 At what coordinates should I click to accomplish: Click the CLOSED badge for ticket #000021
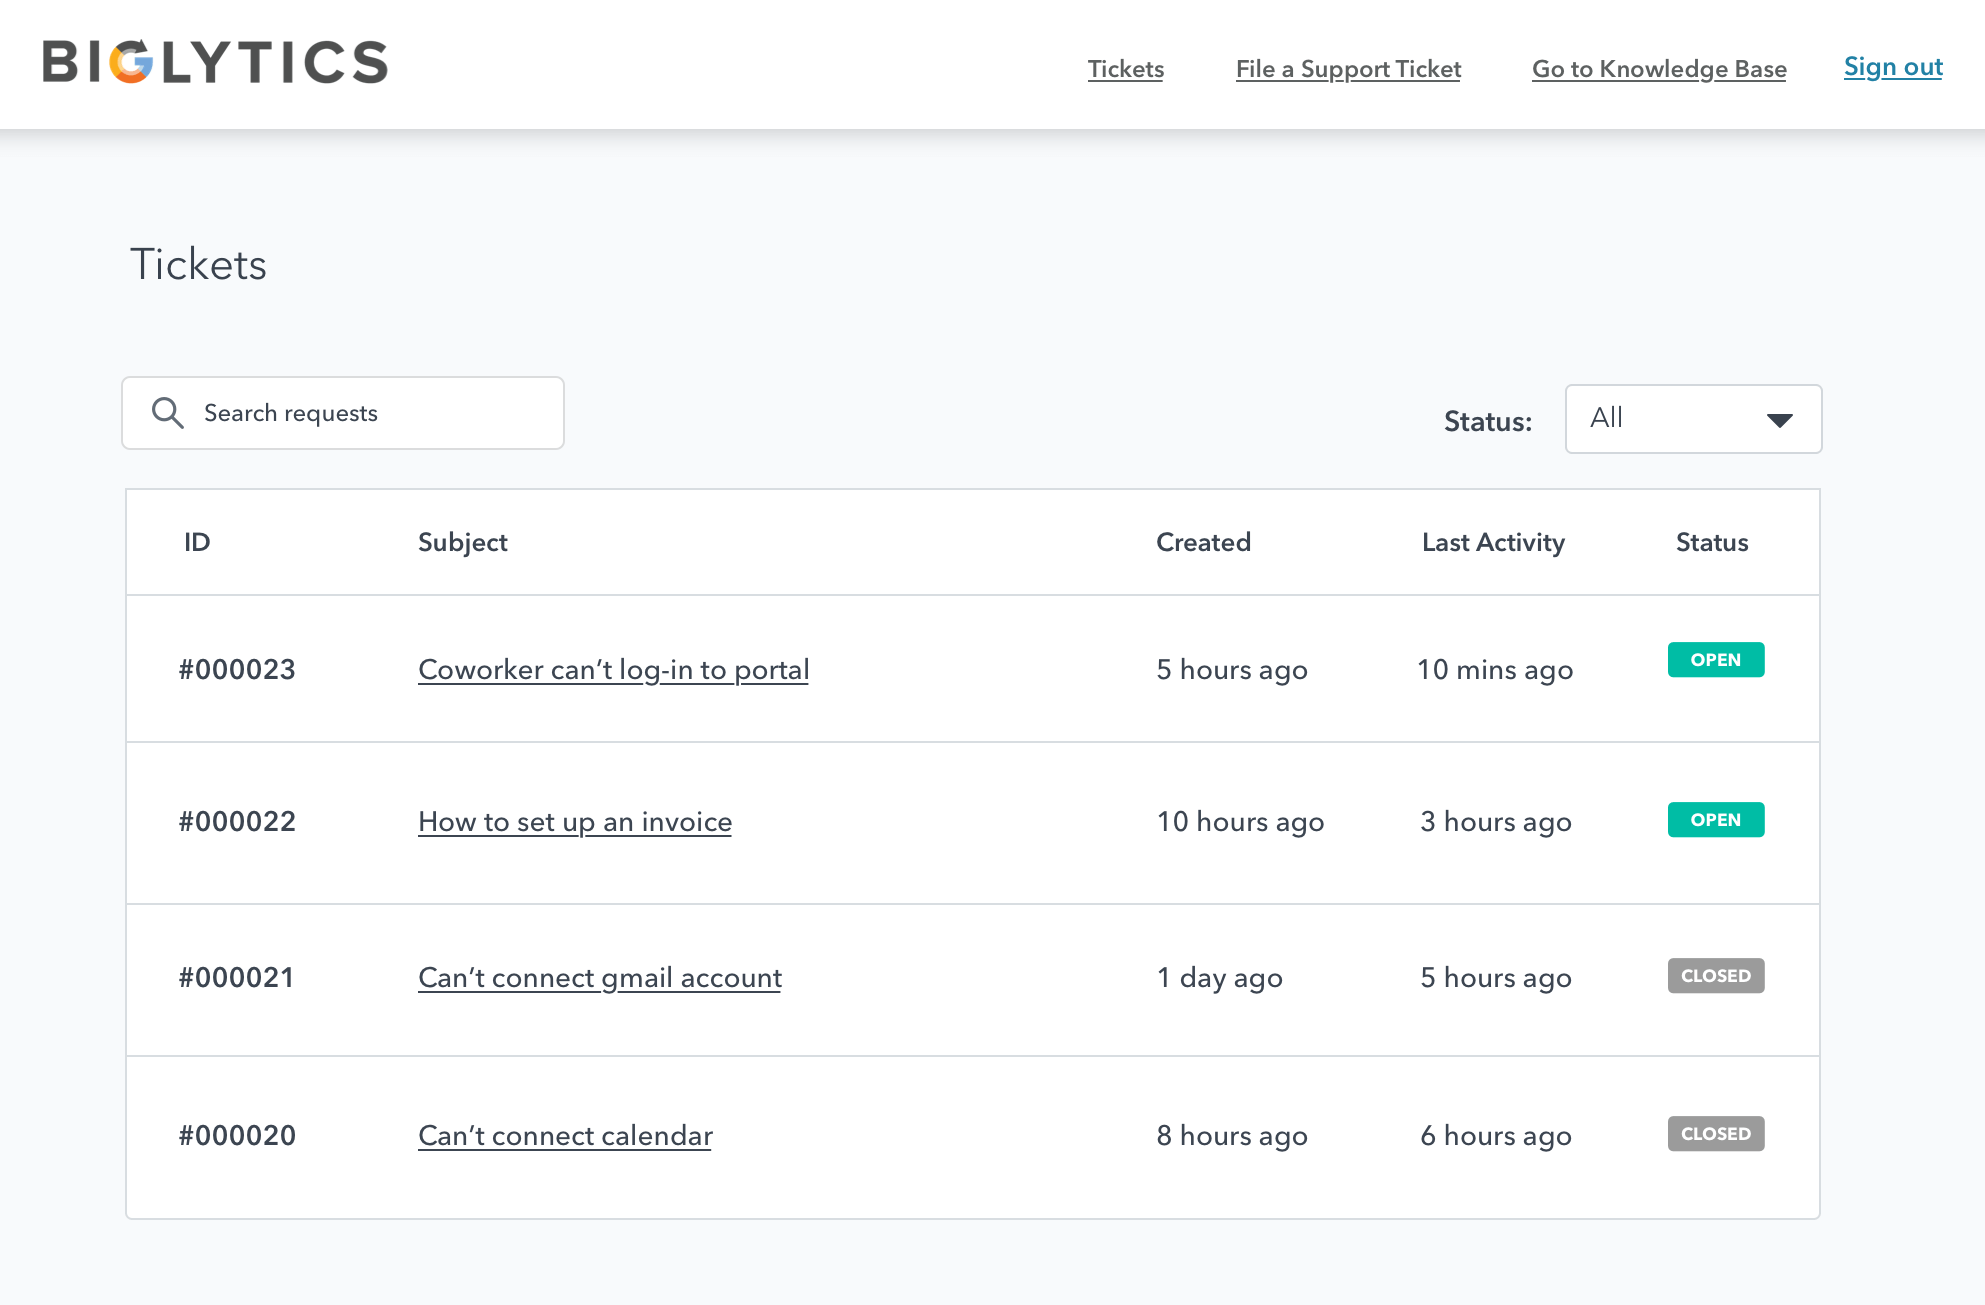[x=1715, y=976]
